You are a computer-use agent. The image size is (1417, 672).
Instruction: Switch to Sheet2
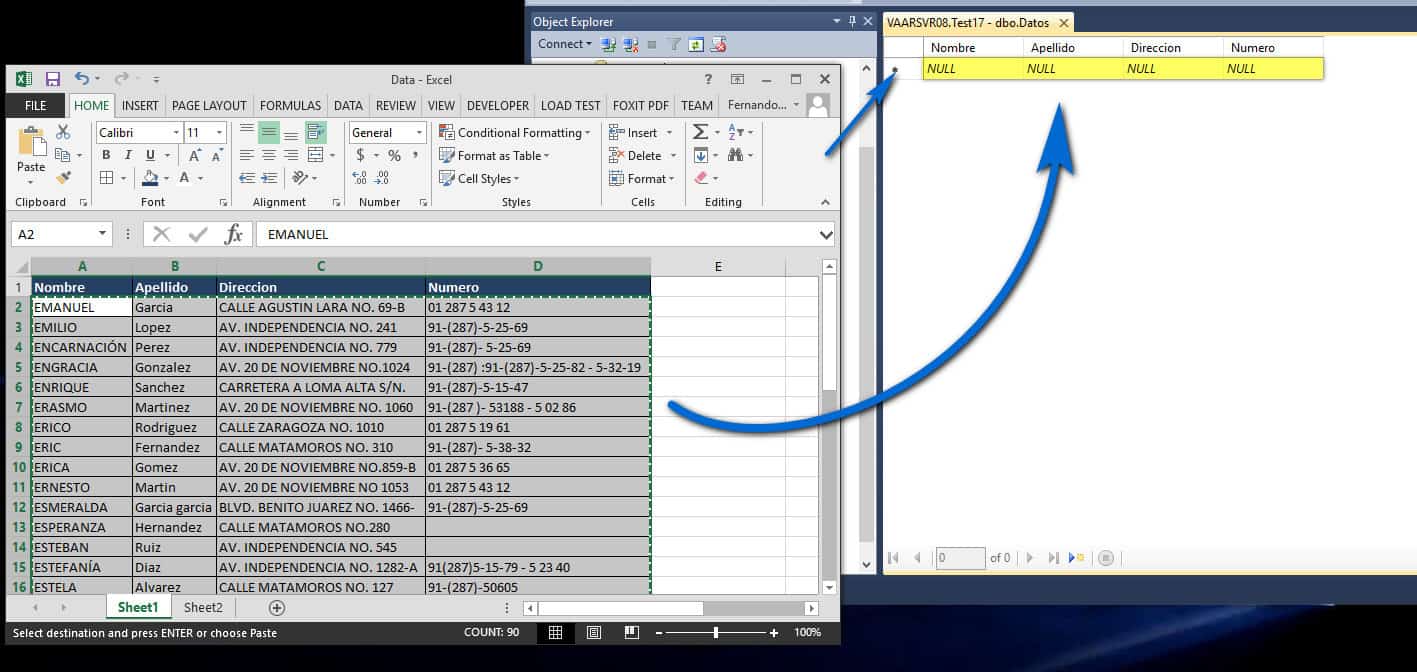pos(203,607)
